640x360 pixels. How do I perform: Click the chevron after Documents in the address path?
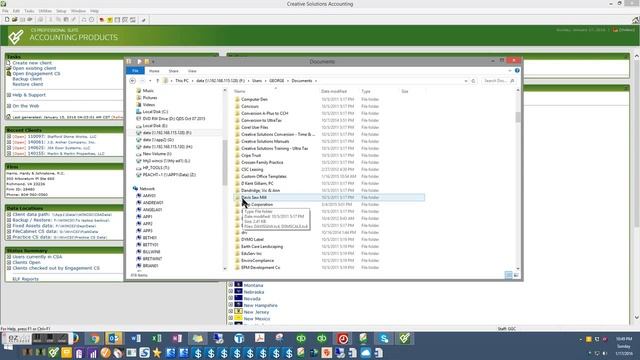tap(316, 81)
